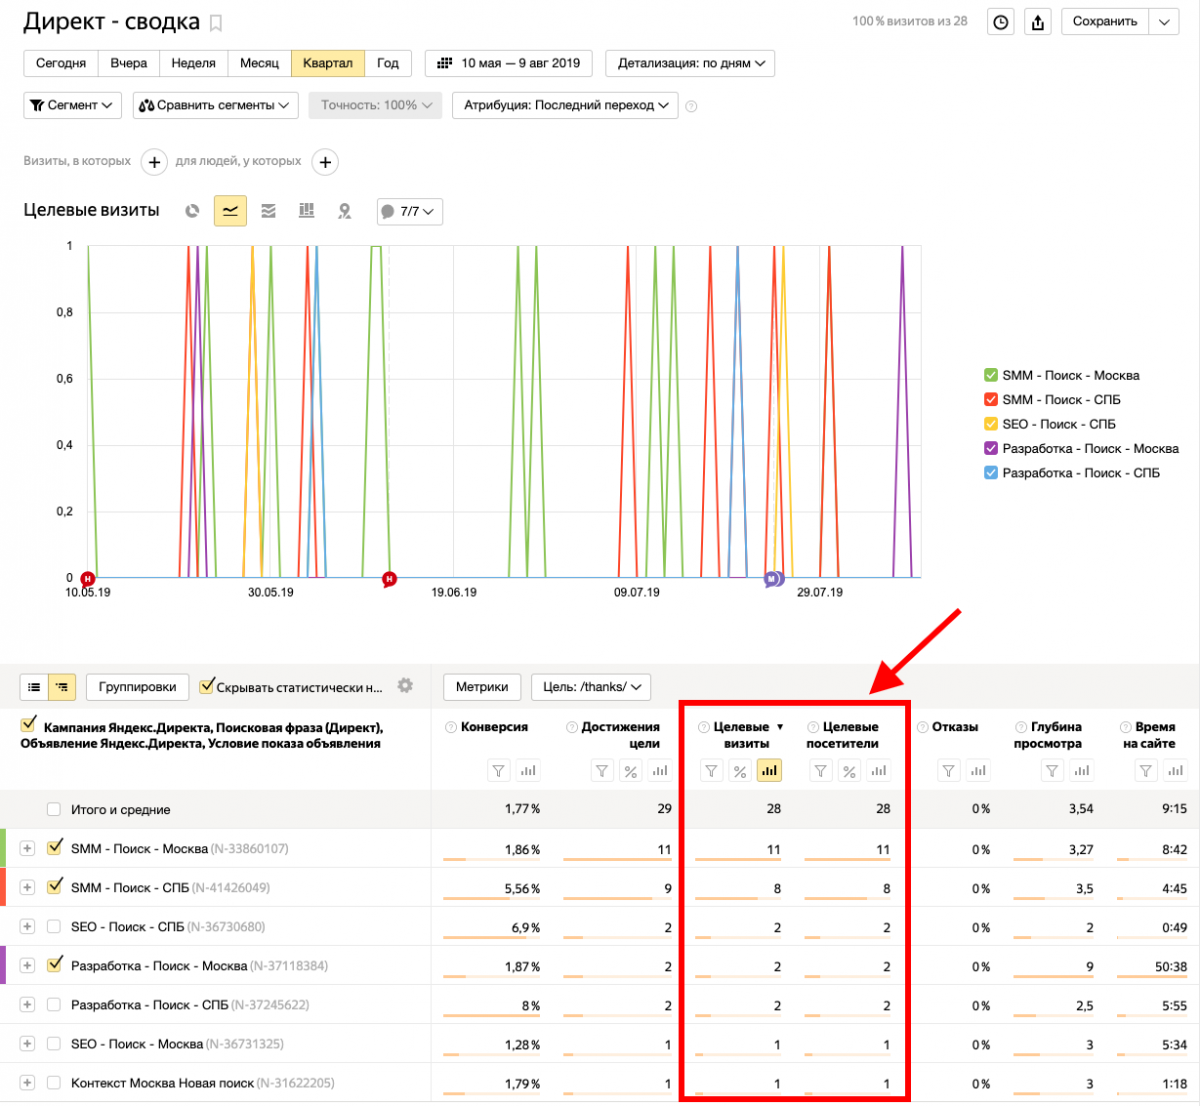This screenshot has height=1106, width=1200.
Task: Click the bookmark icon beside report title
Action: click(x=216, y=23)
